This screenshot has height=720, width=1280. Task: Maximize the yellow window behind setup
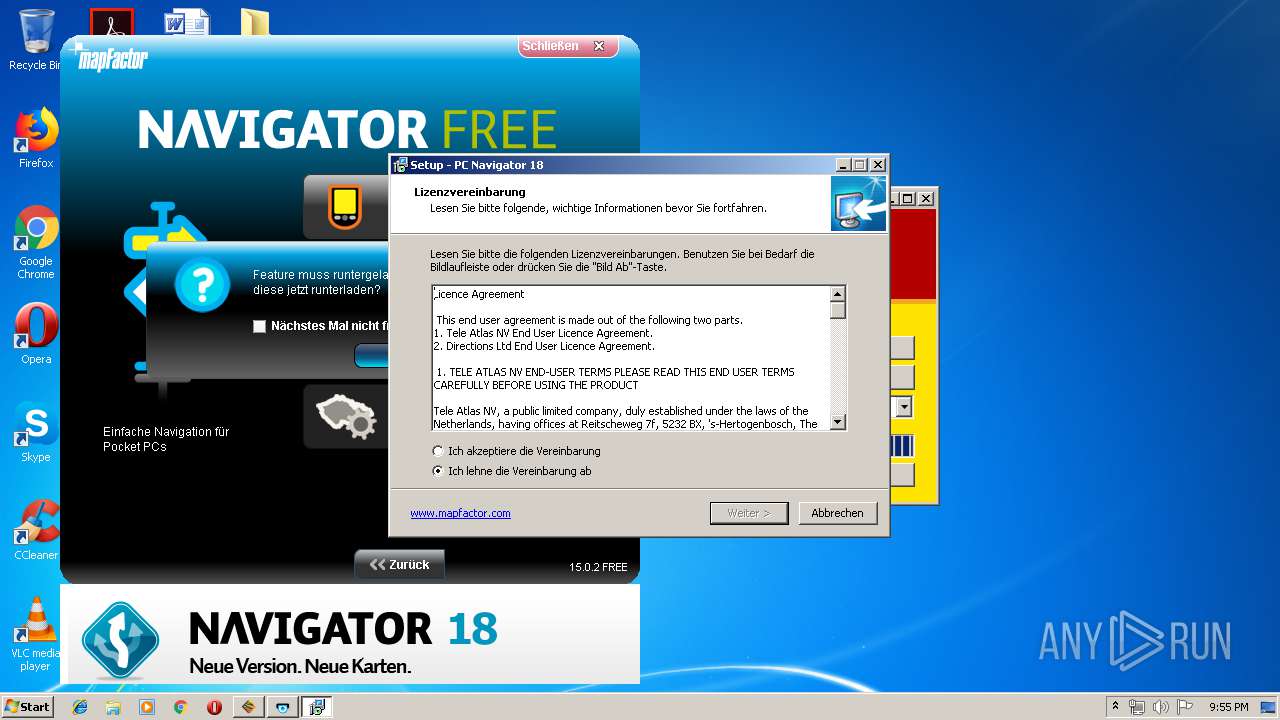pos(908,199)
